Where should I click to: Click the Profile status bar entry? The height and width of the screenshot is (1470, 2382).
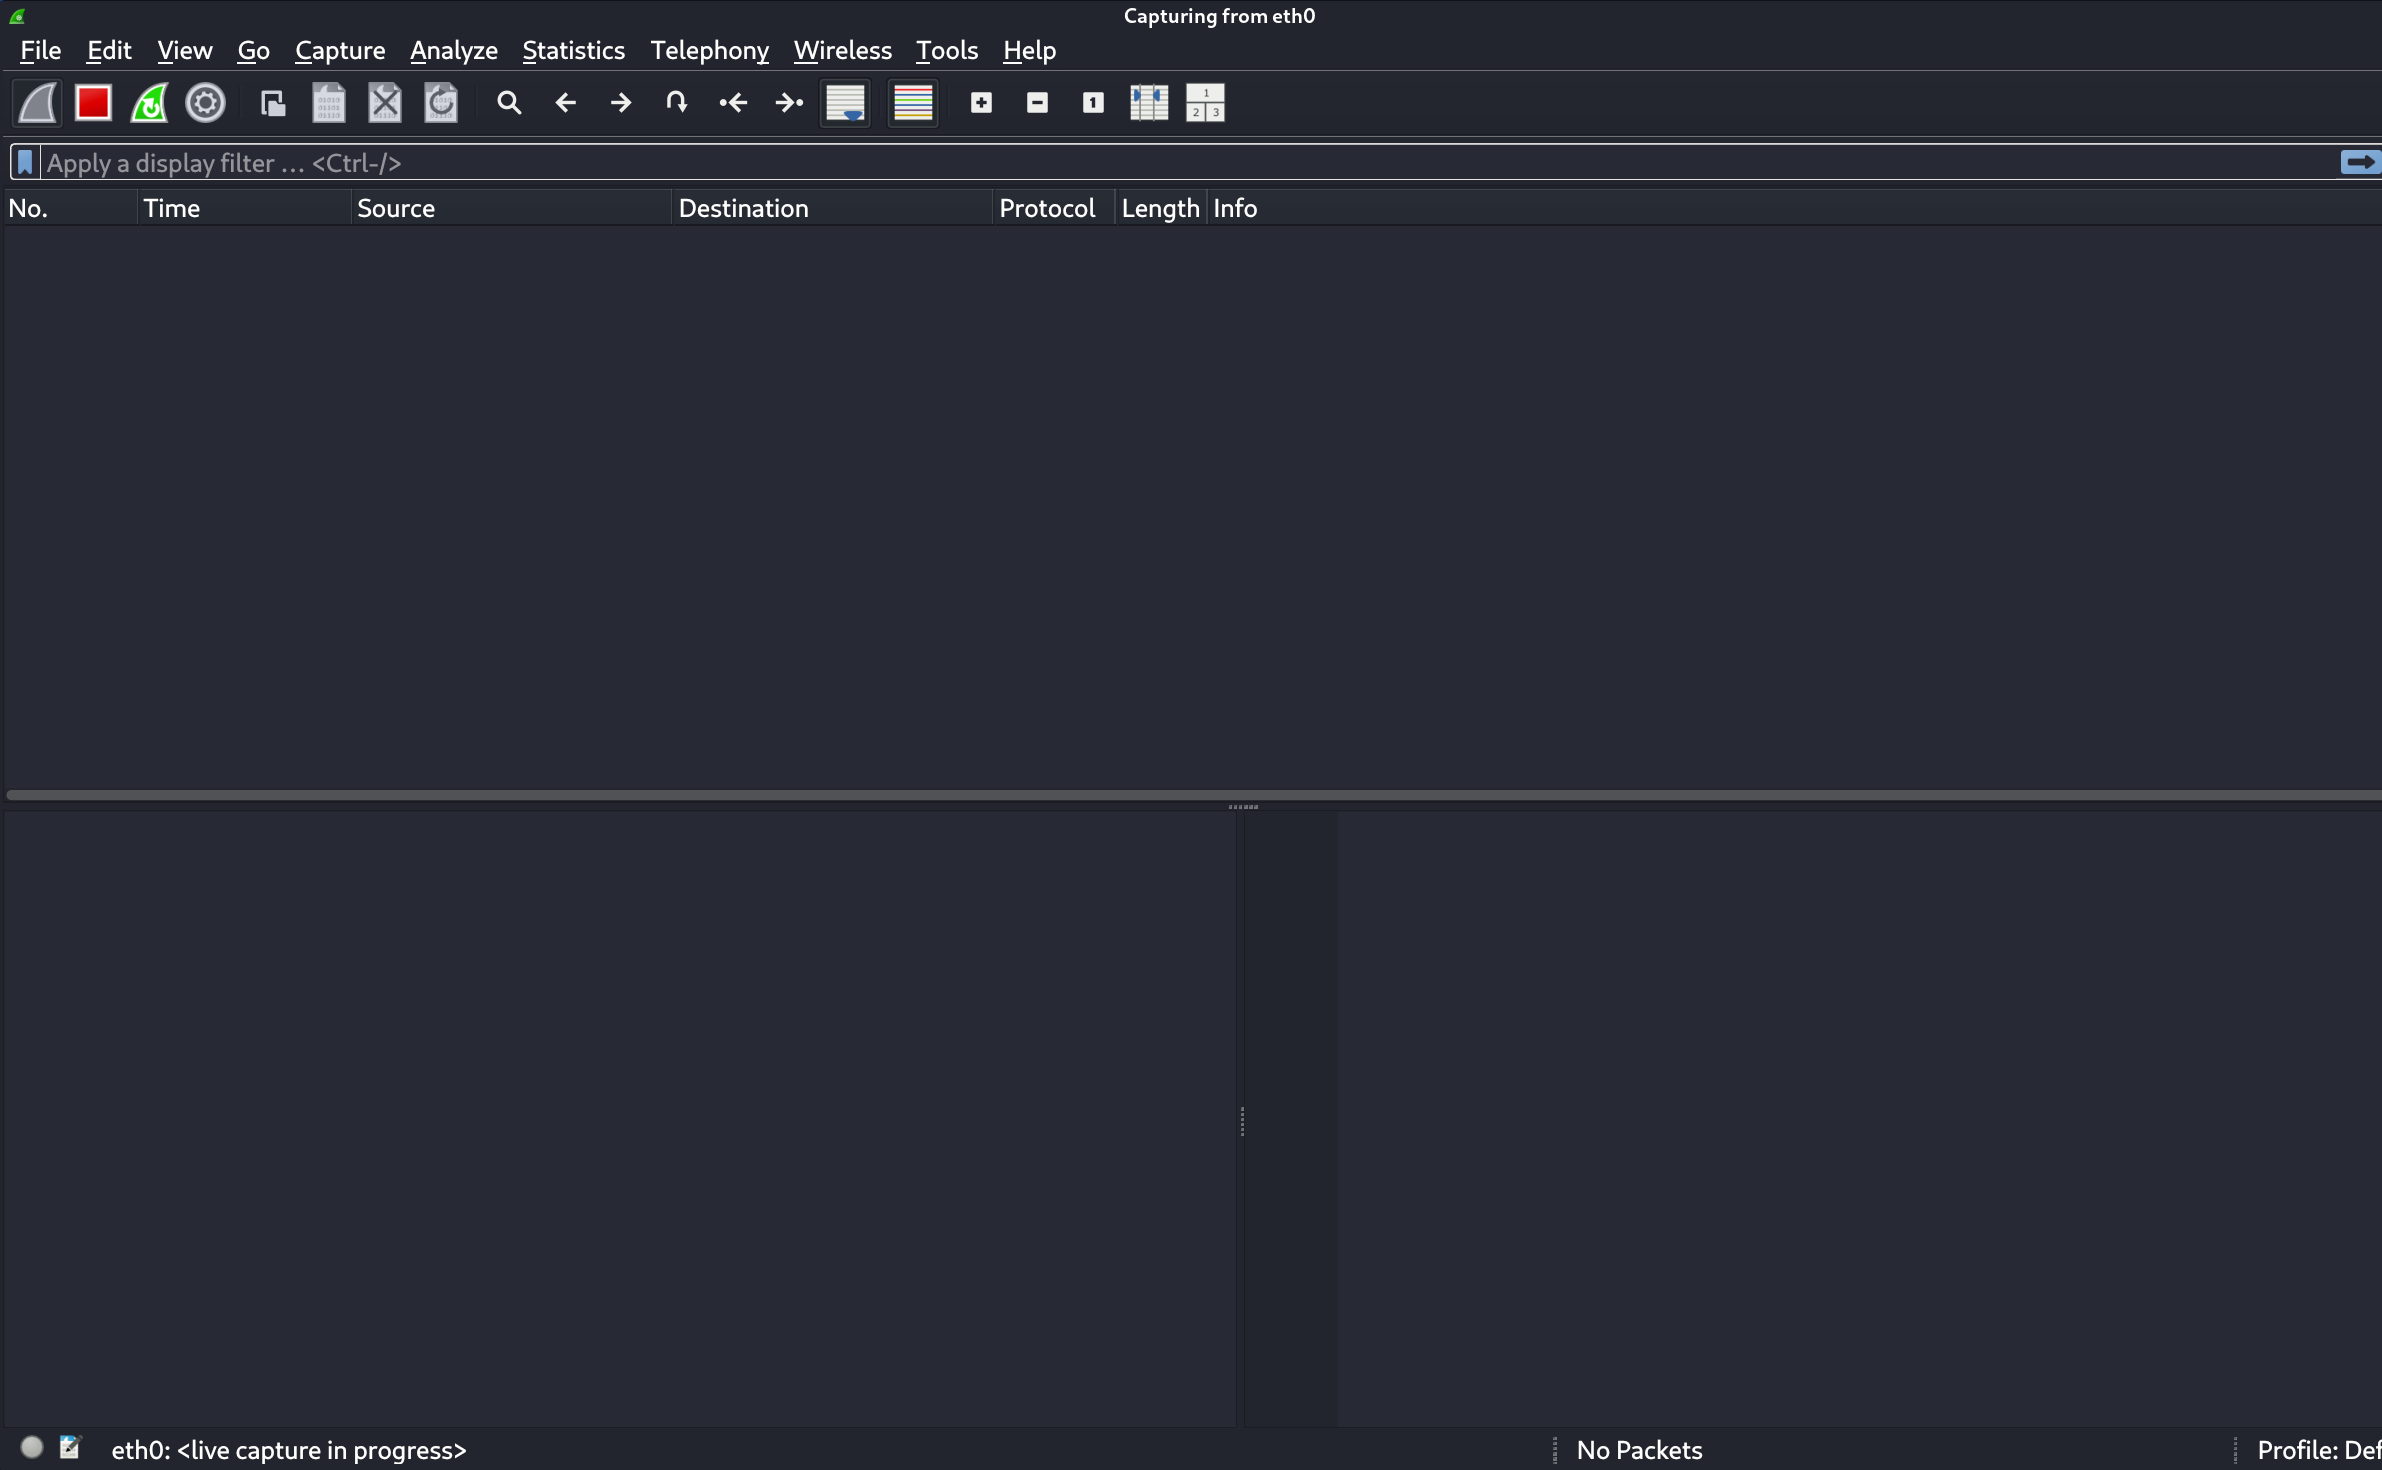2319,1450
